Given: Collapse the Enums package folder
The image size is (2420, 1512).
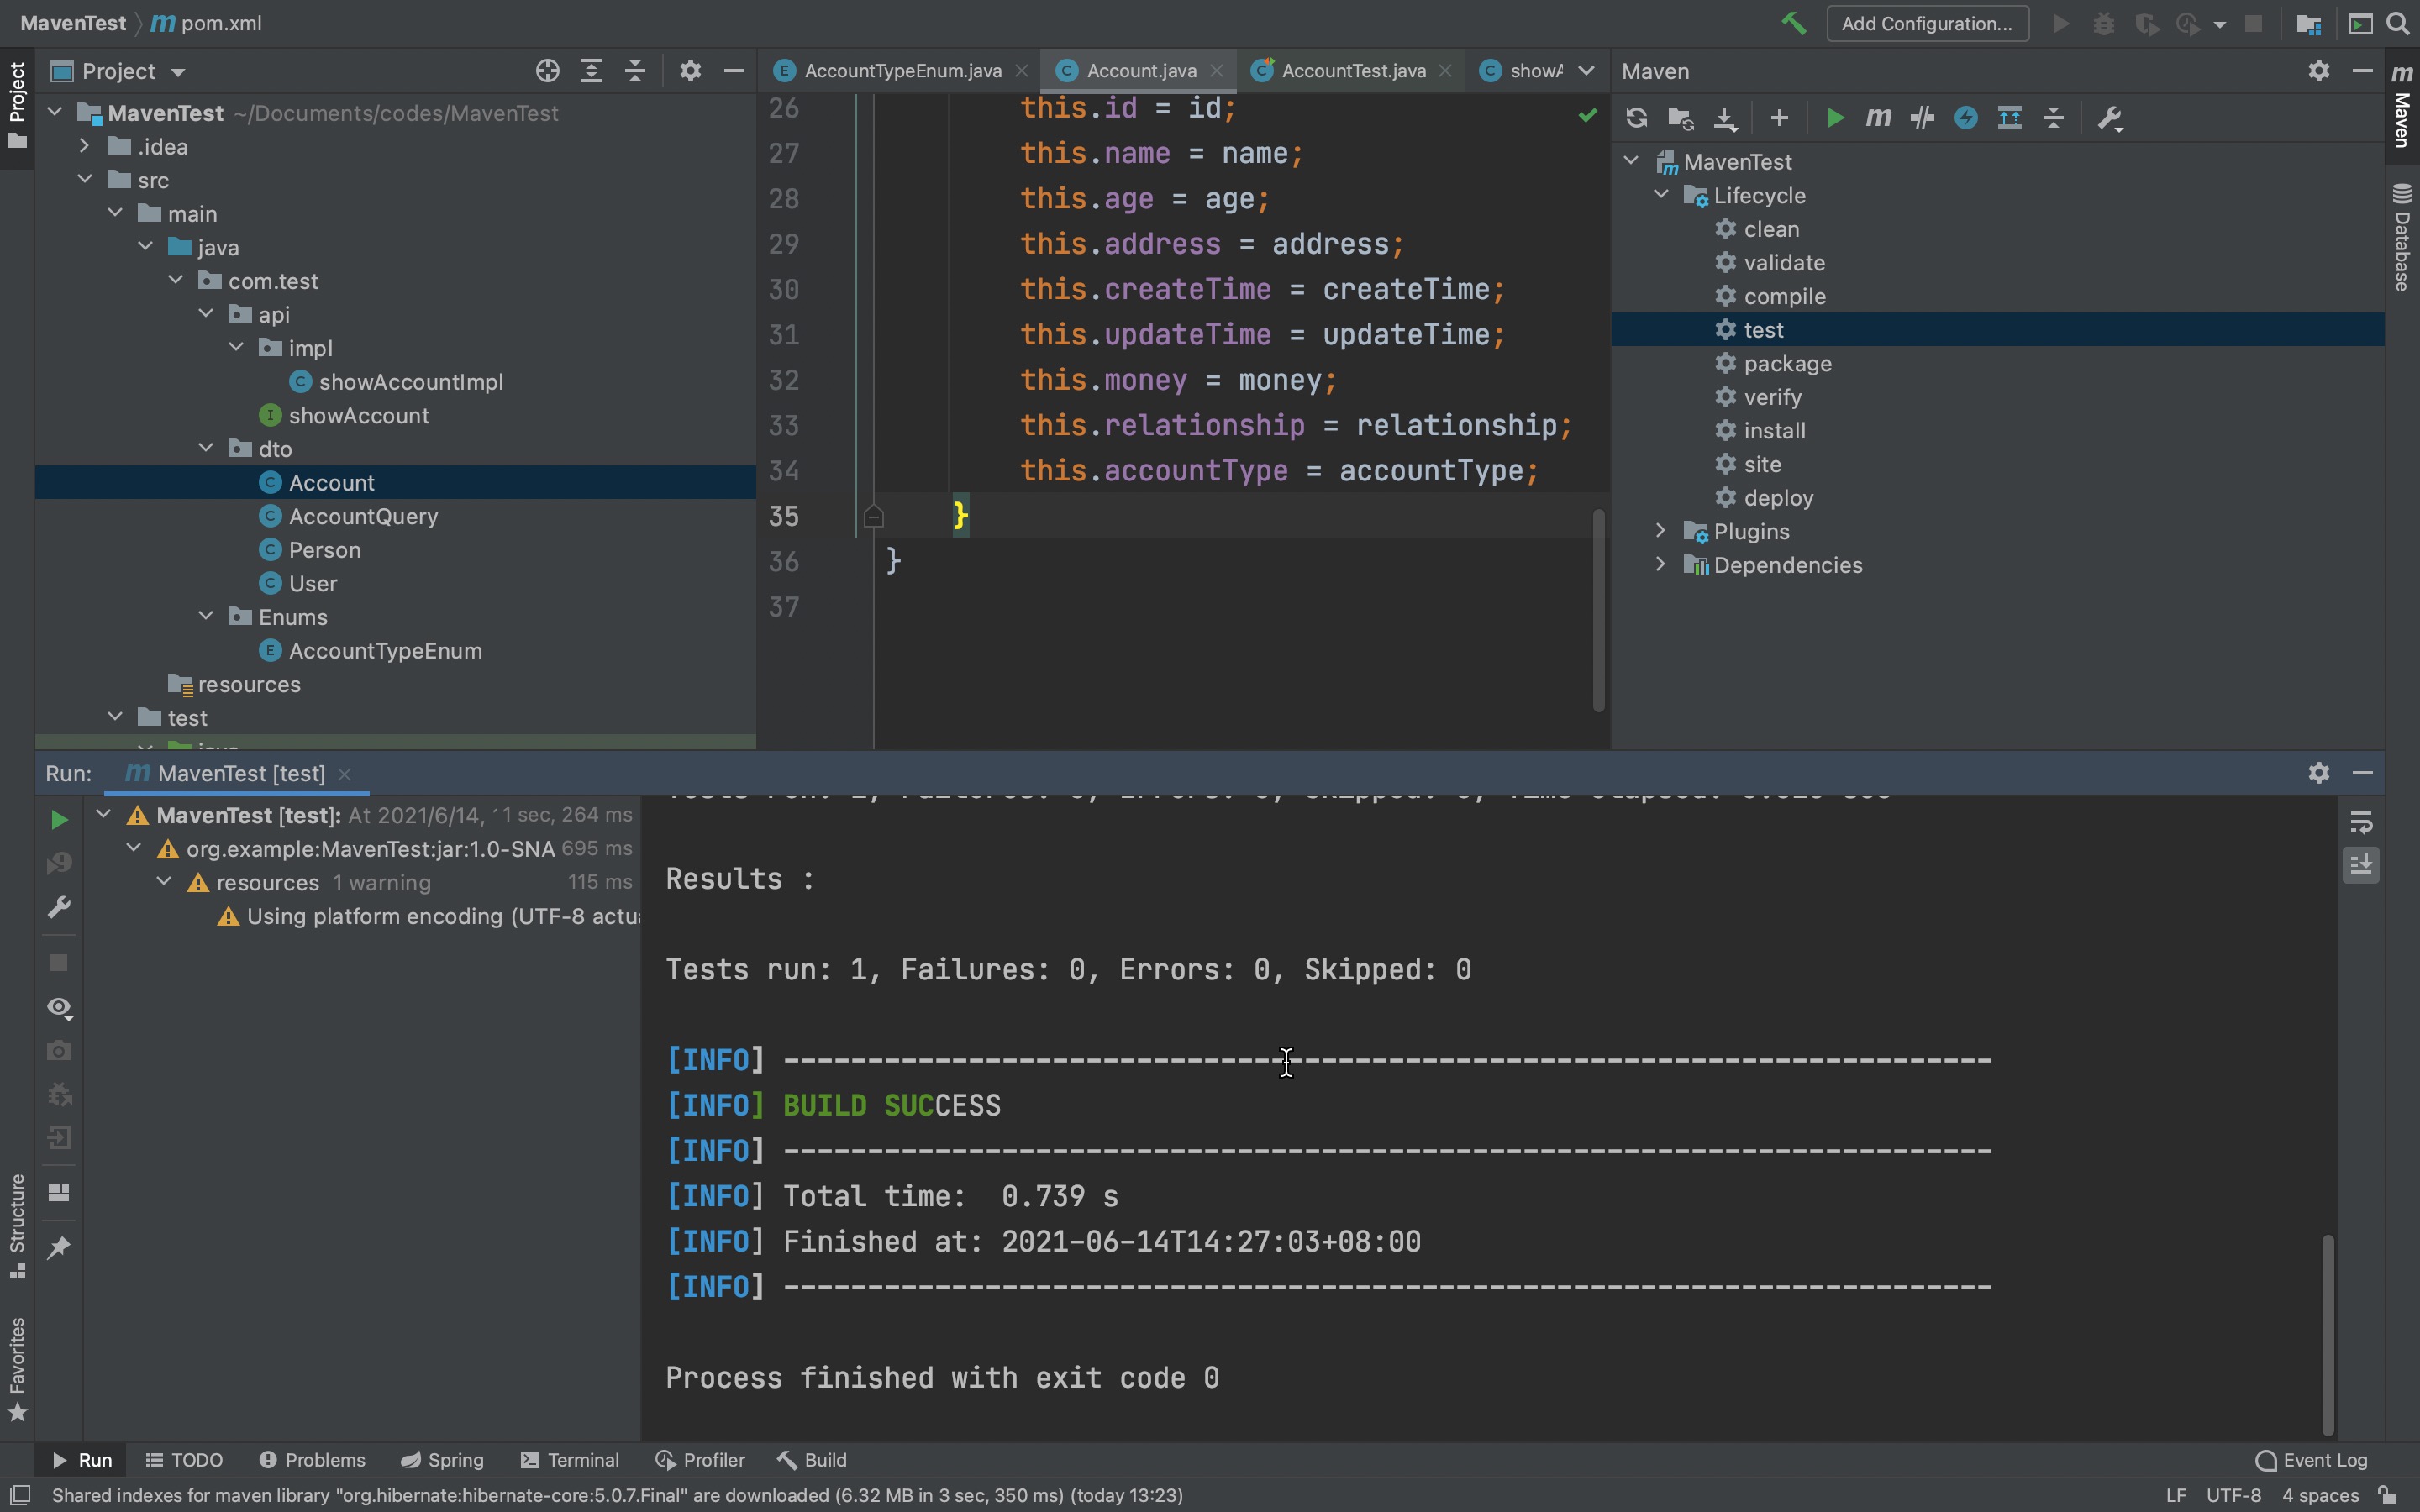Looking at the screenshot, I should (206, 617).
